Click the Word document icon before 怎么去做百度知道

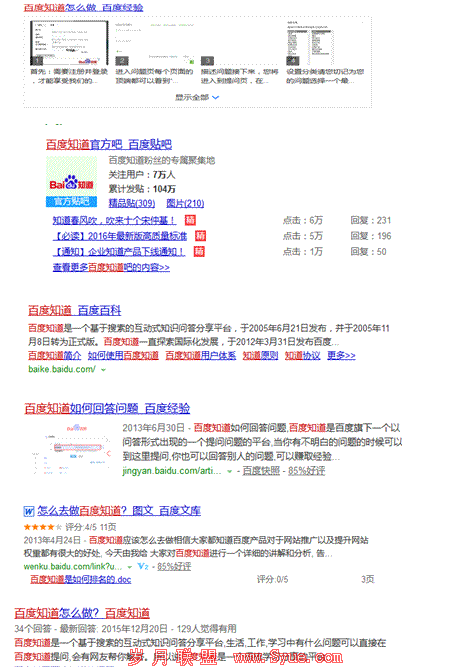pos(29,511)
